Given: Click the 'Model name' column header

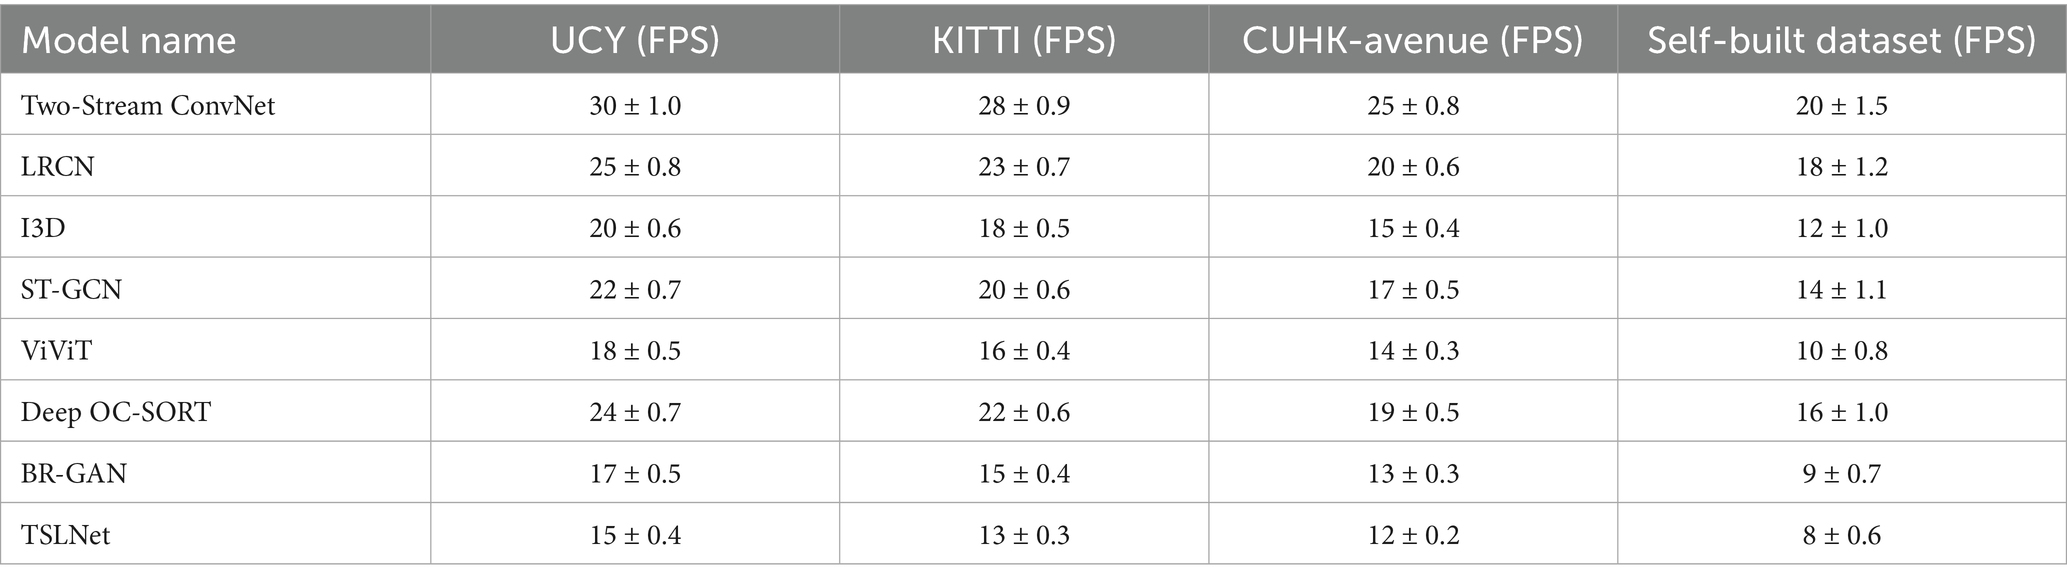Looking at the screenshot, I should [129, 40].
